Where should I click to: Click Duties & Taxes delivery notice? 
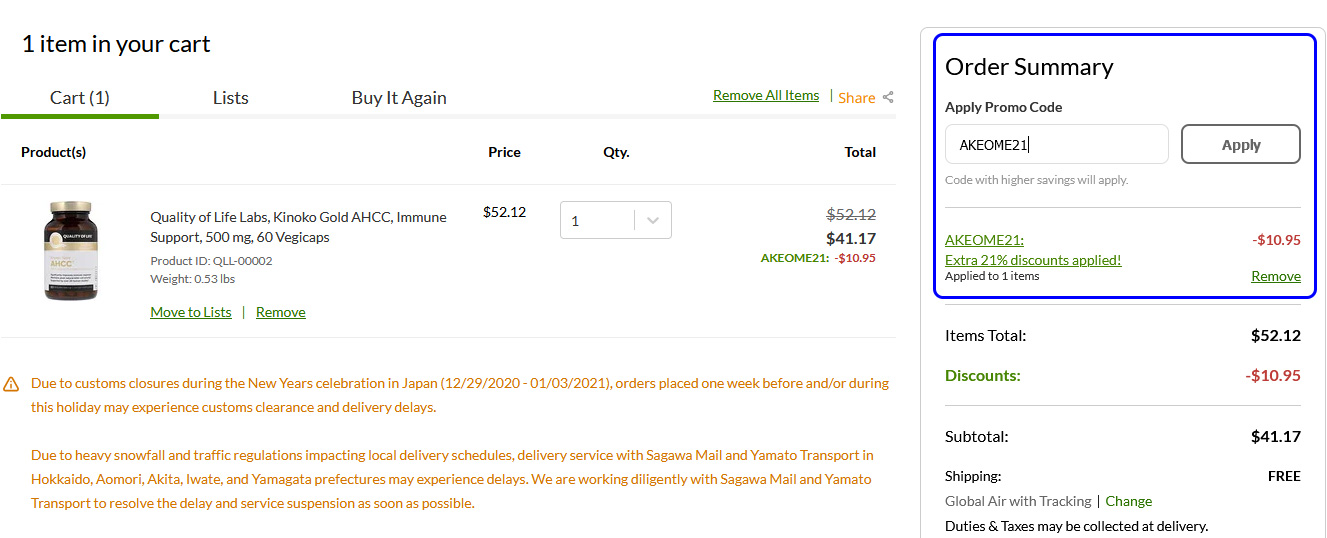1076,526
